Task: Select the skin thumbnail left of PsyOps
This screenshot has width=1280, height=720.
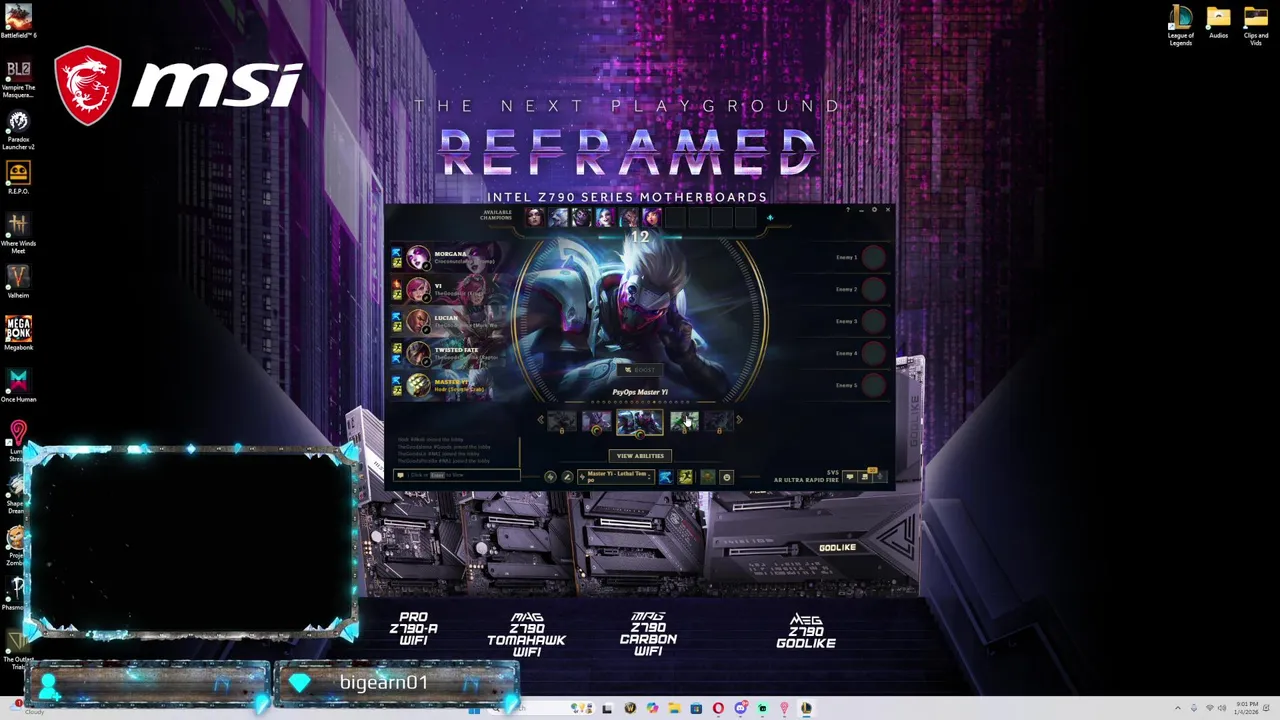Action: [597, 421]
